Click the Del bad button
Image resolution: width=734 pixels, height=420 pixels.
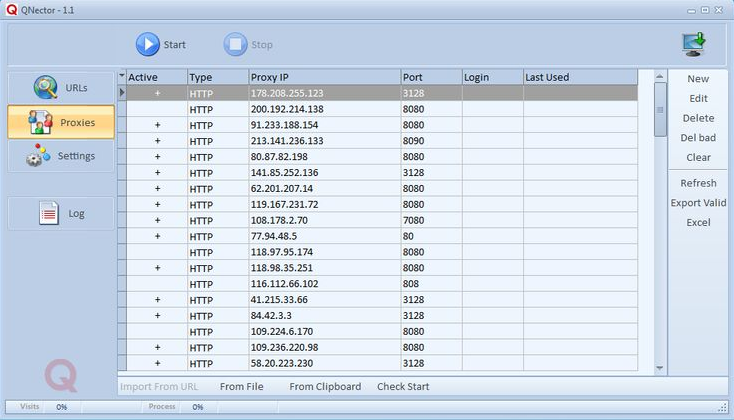pos(698,138)
